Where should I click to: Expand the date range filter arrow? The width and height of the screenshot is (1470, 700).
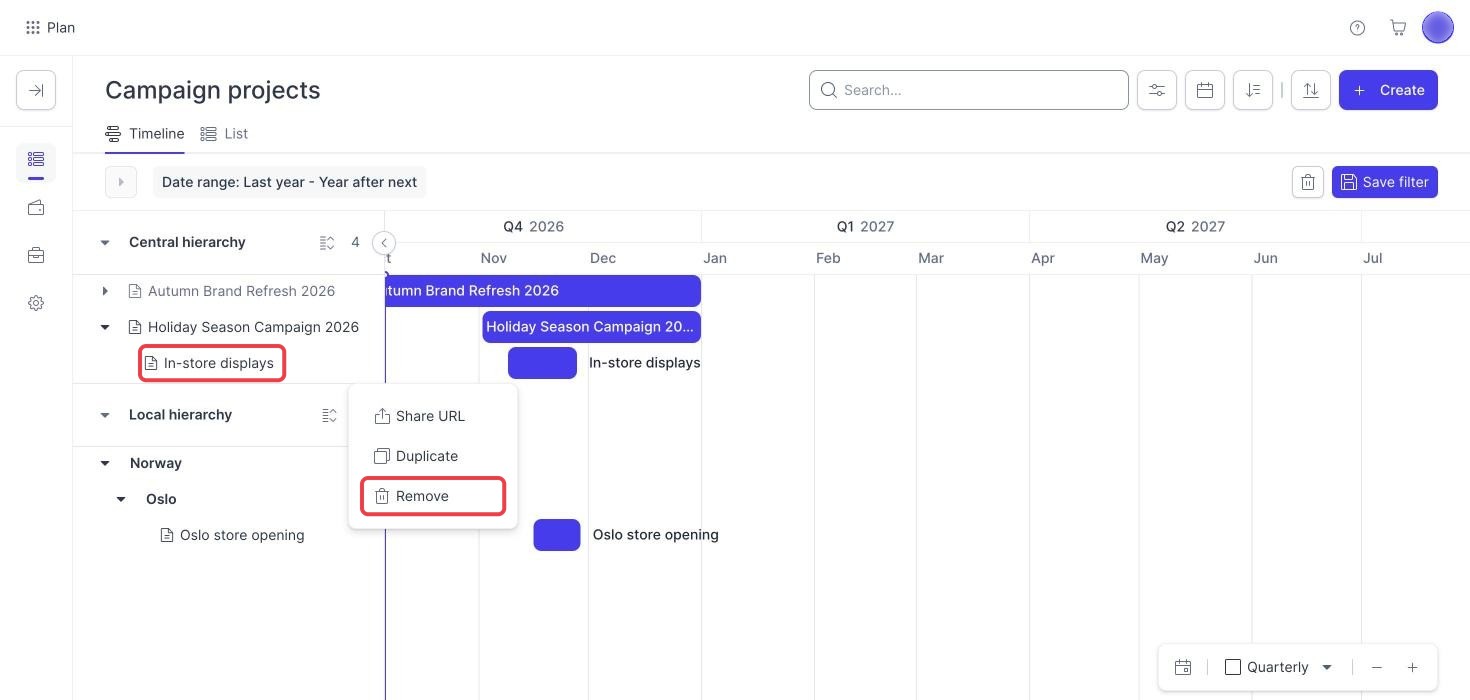pyautogui.click(x=121, y=182)
